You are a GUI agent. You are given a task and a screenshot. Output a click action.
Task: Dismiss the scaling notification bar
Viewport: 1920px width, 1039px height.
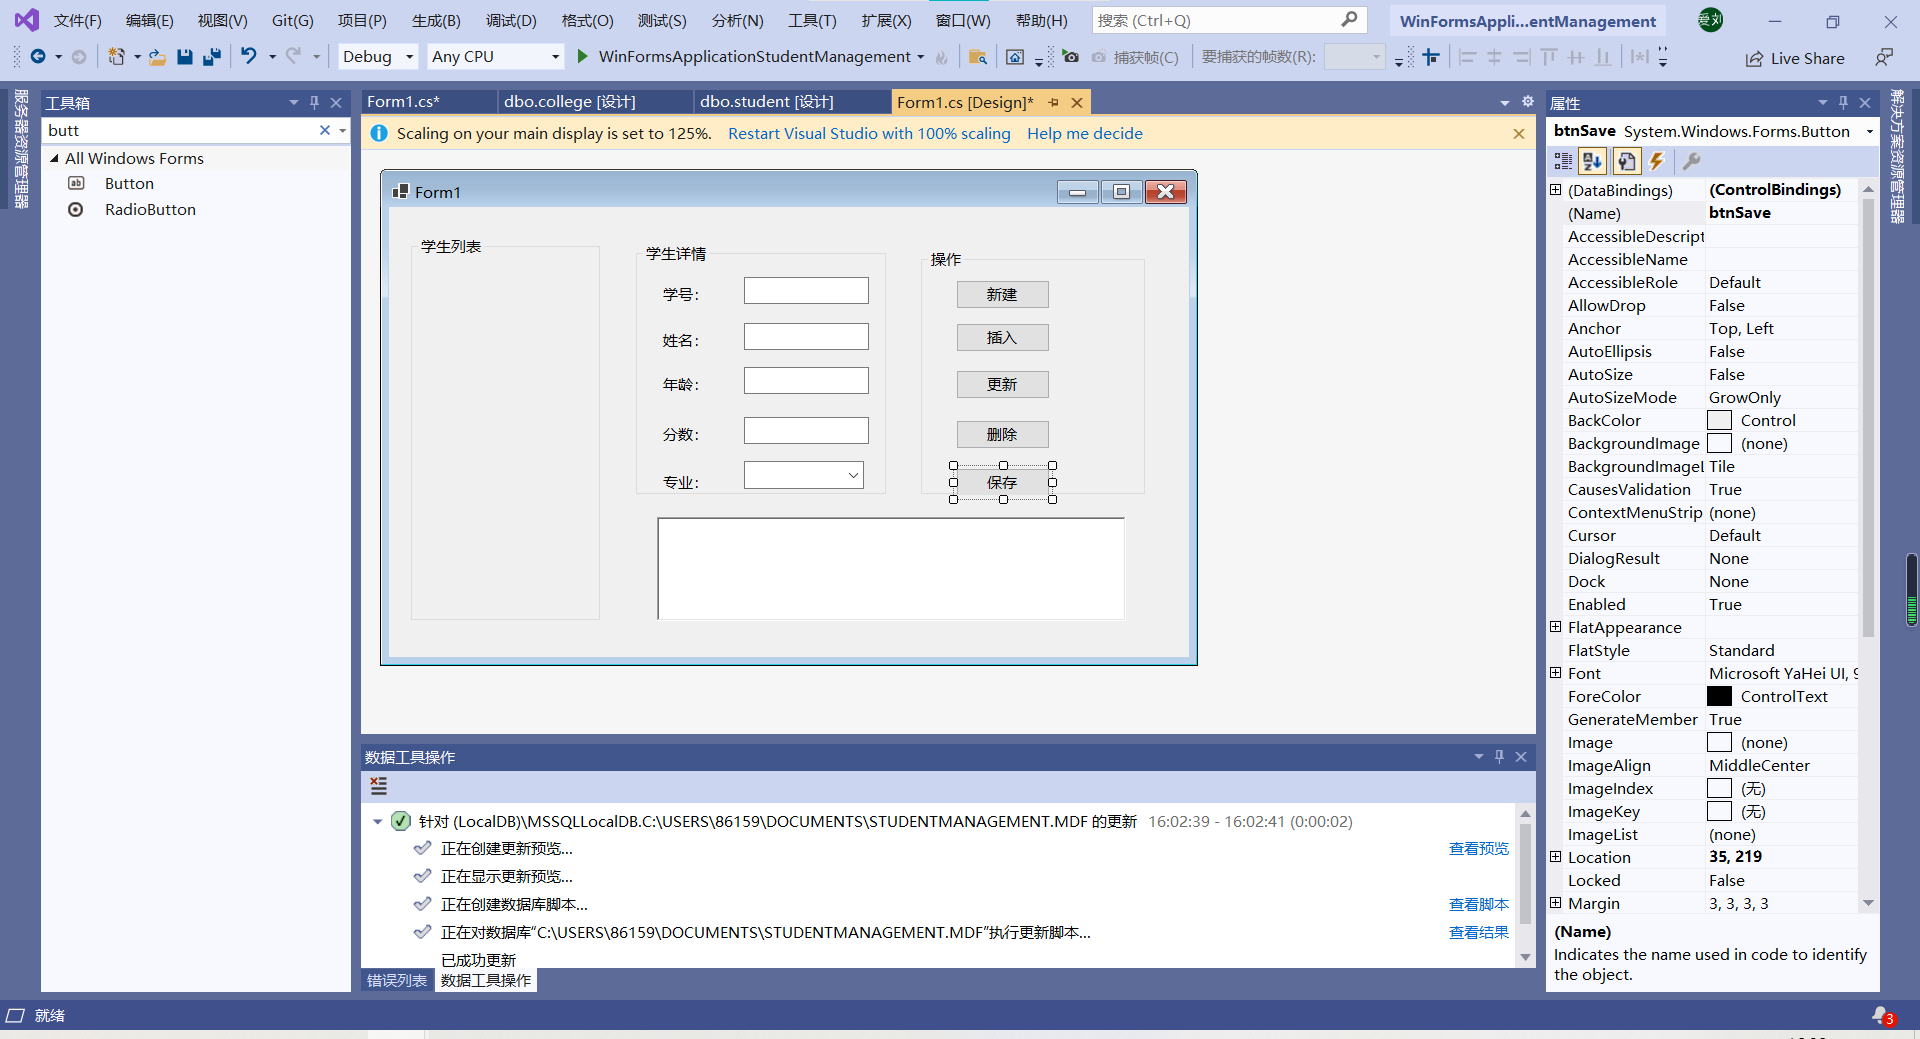point(1519,134)
